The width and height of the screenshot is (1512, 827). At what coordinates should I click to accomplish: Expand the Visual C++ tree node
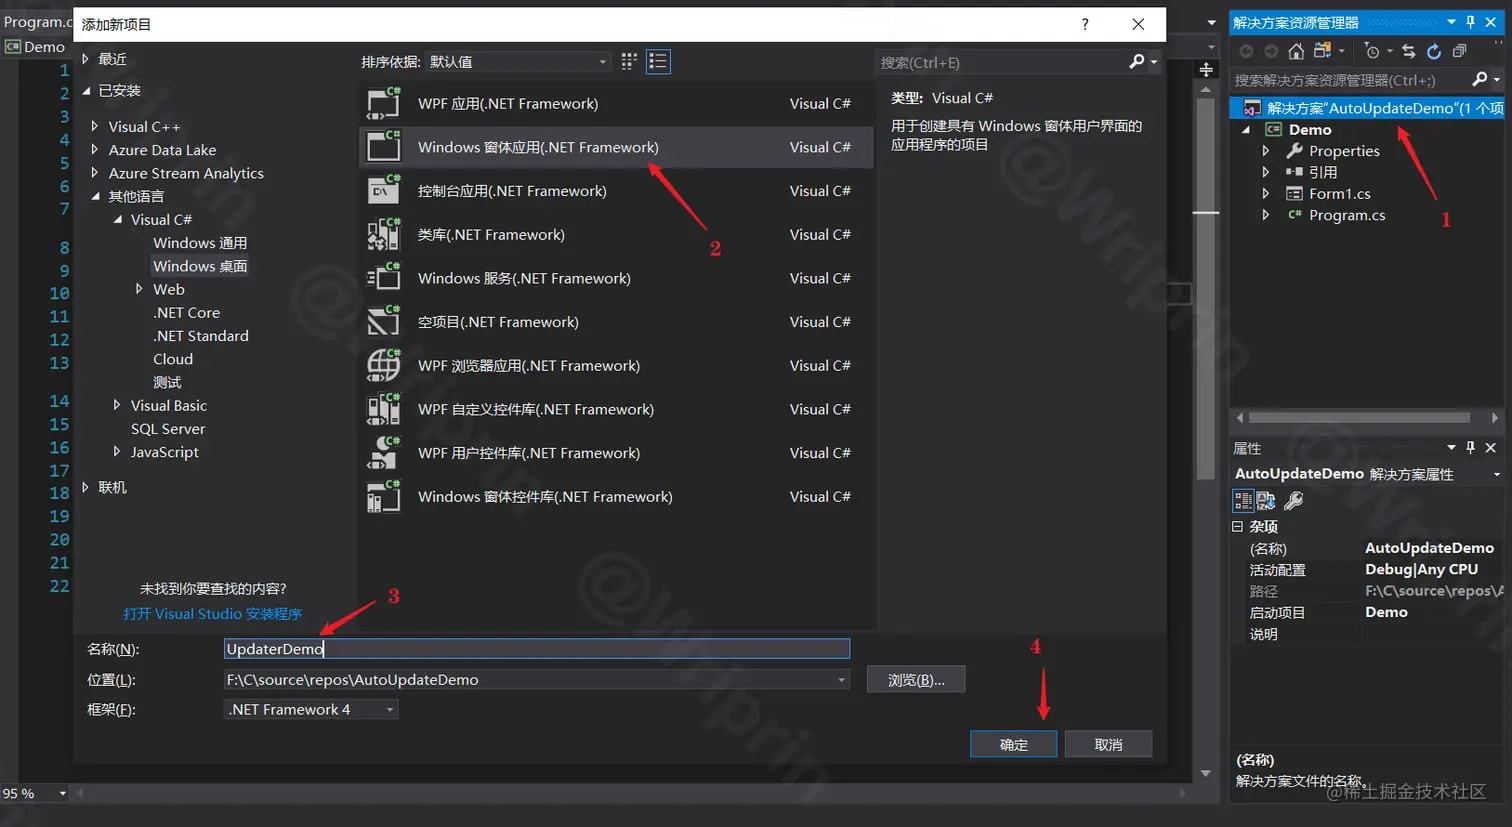95,126
